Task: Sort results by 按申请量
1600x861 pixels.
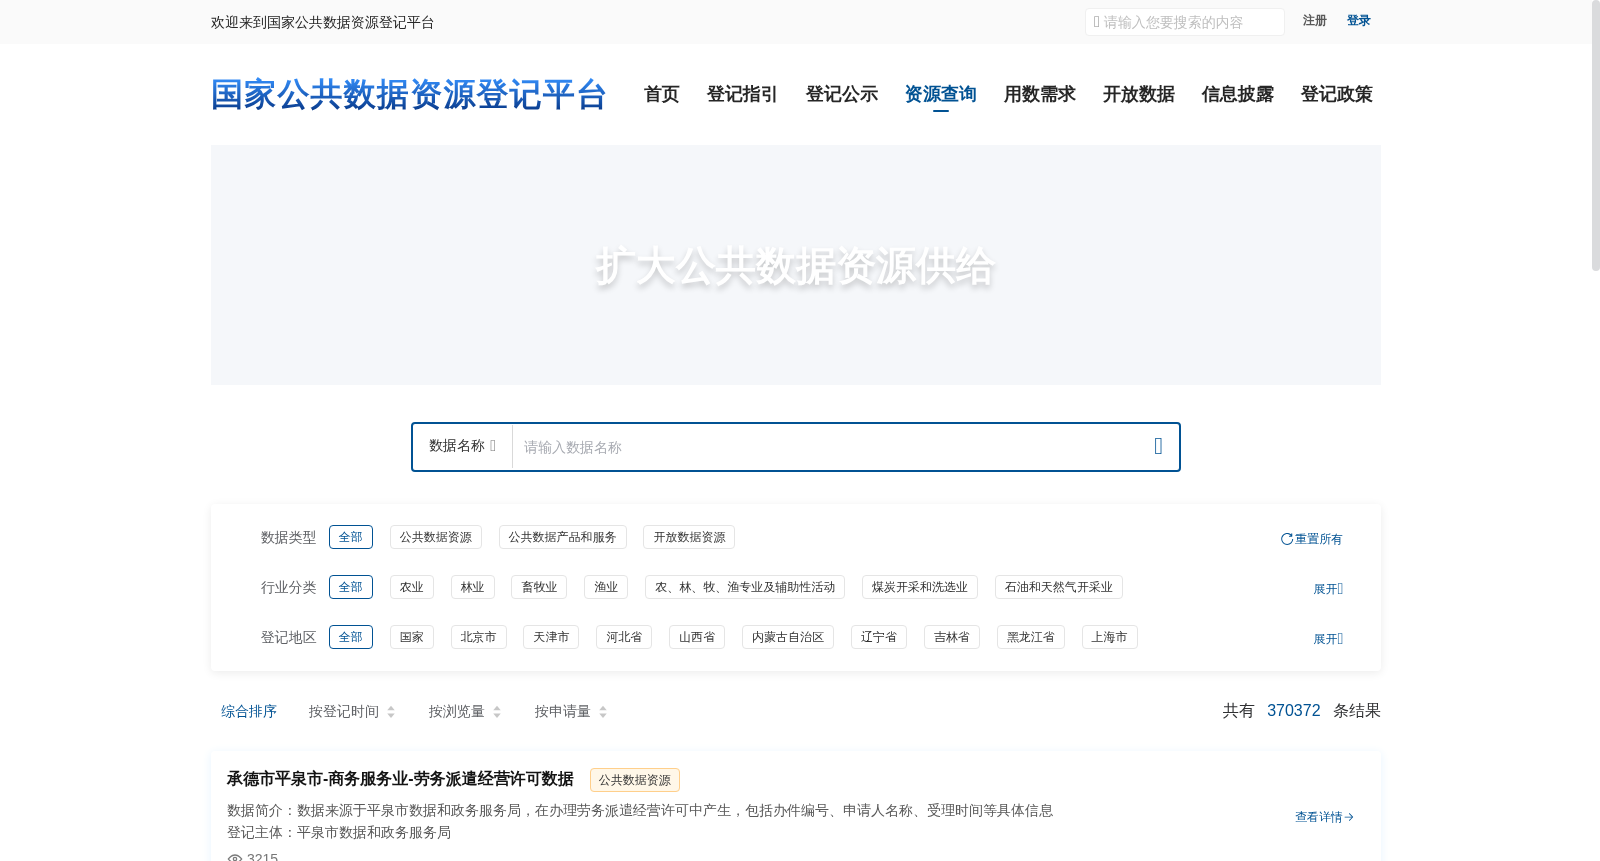Action: pyautogui.click(x=563, y=712)
